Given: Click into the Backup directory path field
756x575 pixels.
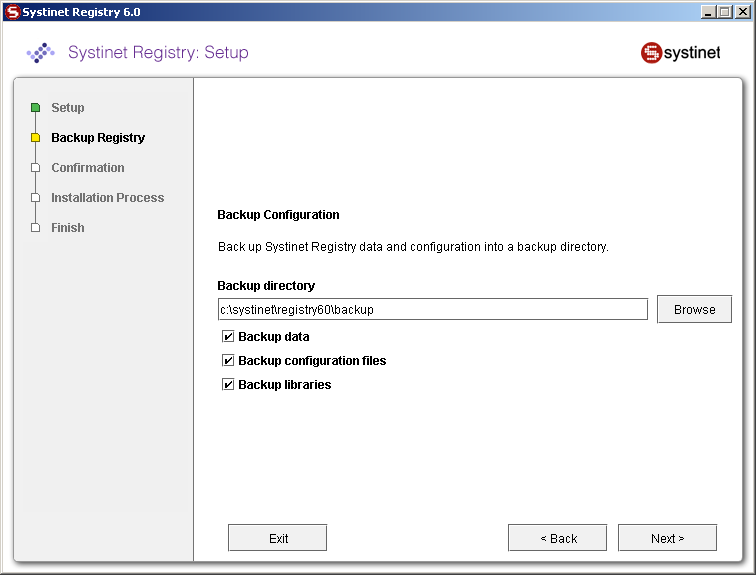Looking at the screenshot, I should pyautogui.click(x=432, y=309).
